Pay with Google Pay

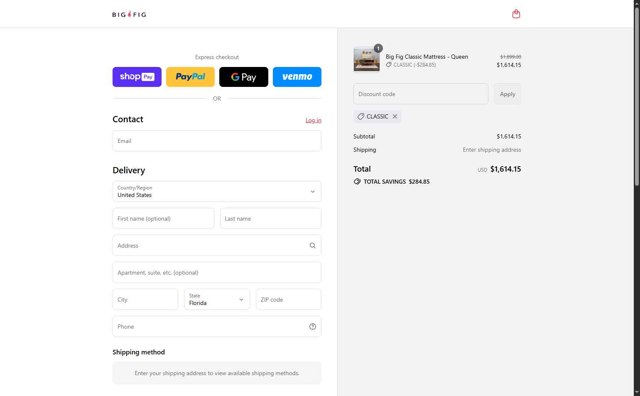[x=244, y=77]
